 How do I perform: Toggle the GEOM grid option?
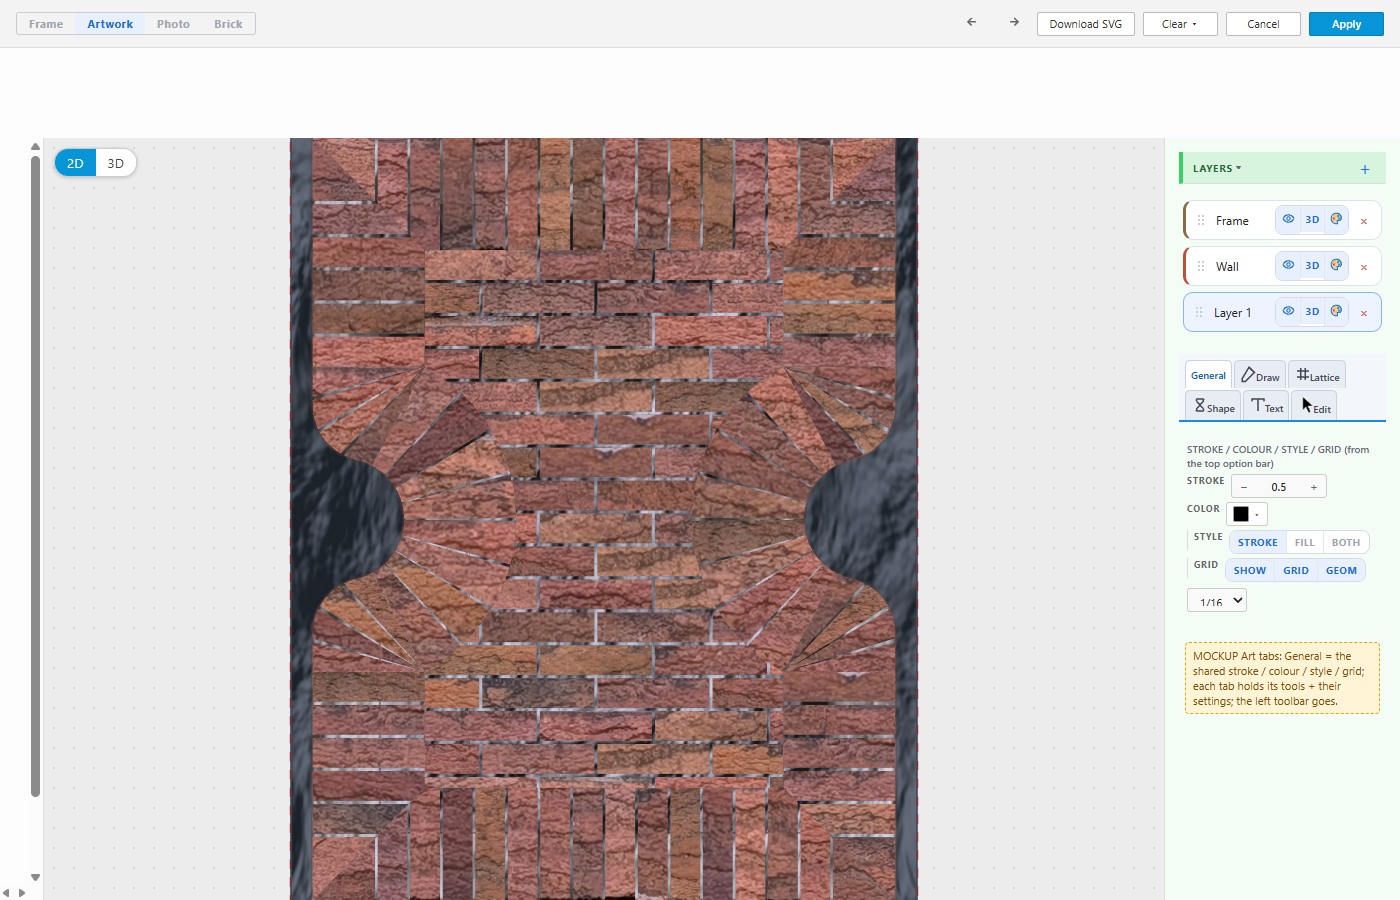(x=1341, y=570)
